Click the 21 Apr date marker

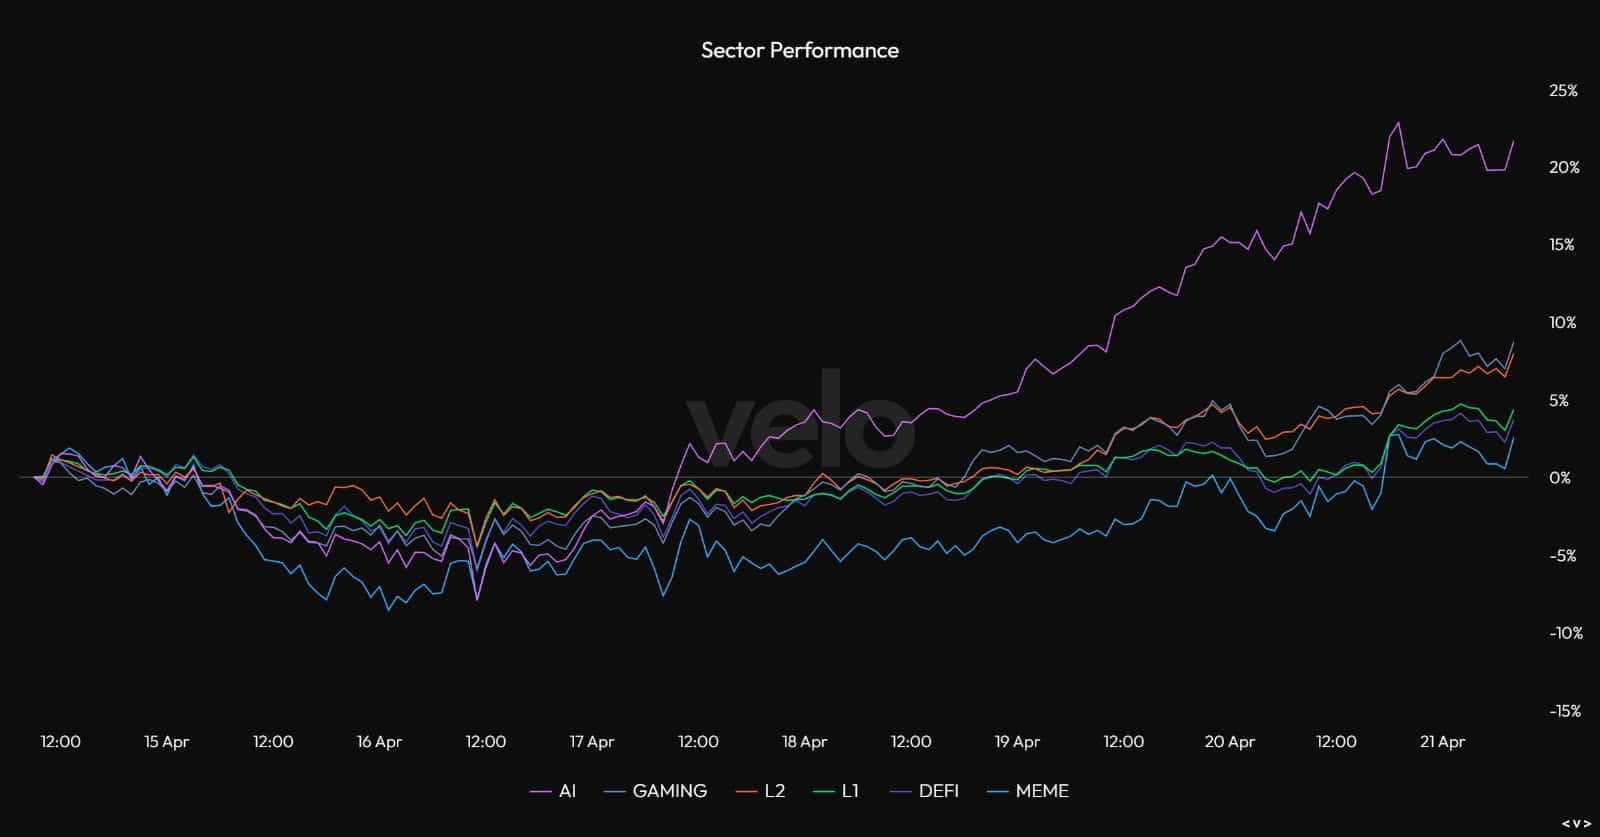point(1442,742)
